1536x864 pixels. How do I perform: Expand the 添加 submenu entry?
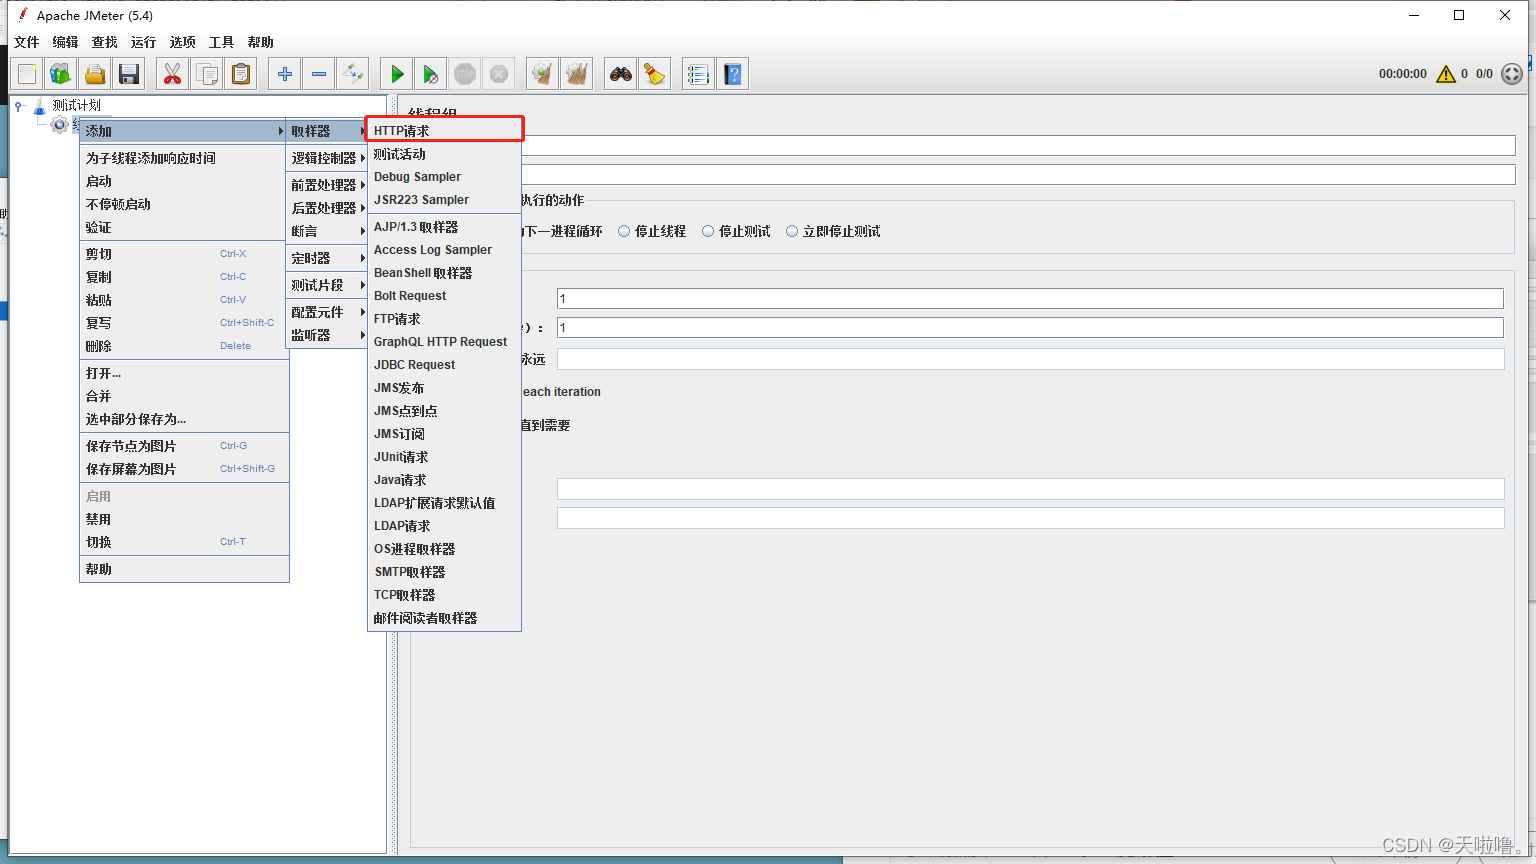184,131
